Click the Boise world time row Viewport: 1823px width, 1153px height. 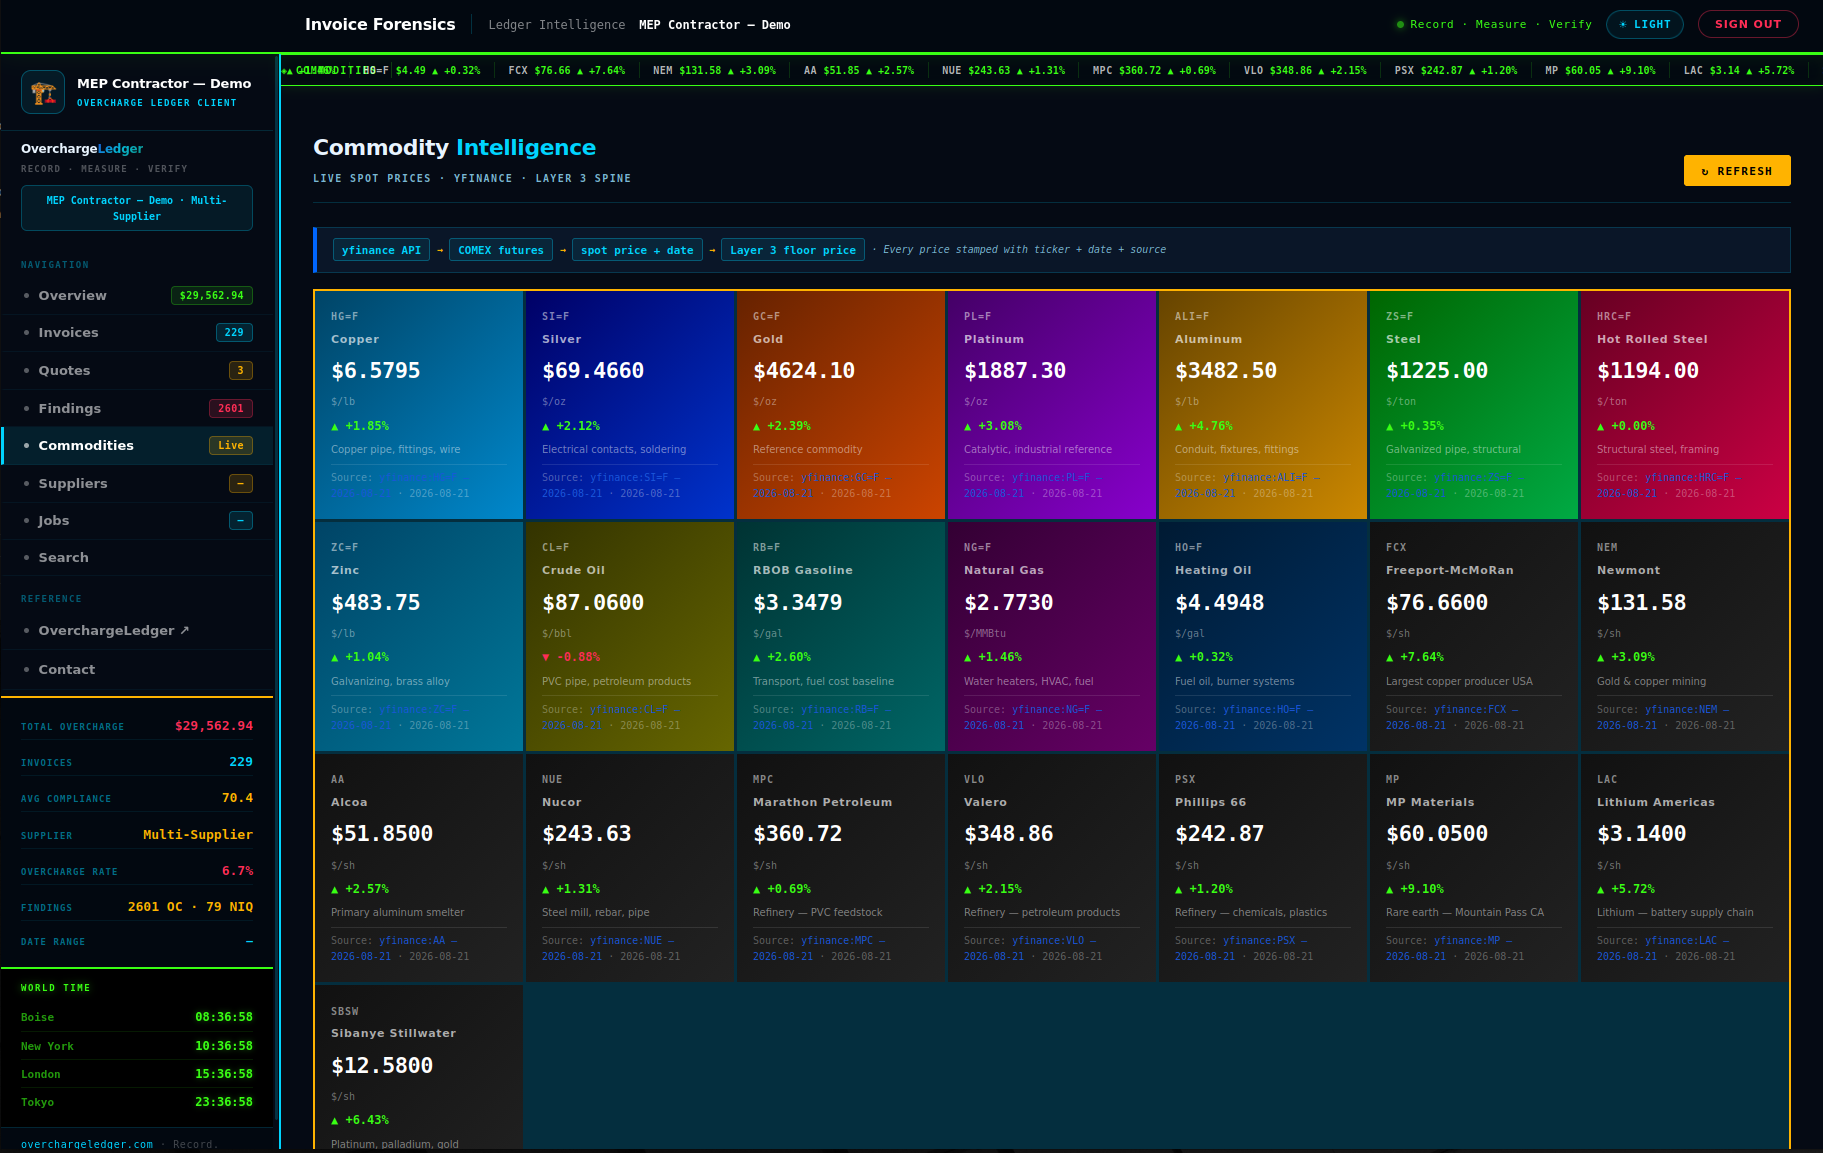click(x=137, y=1017)
